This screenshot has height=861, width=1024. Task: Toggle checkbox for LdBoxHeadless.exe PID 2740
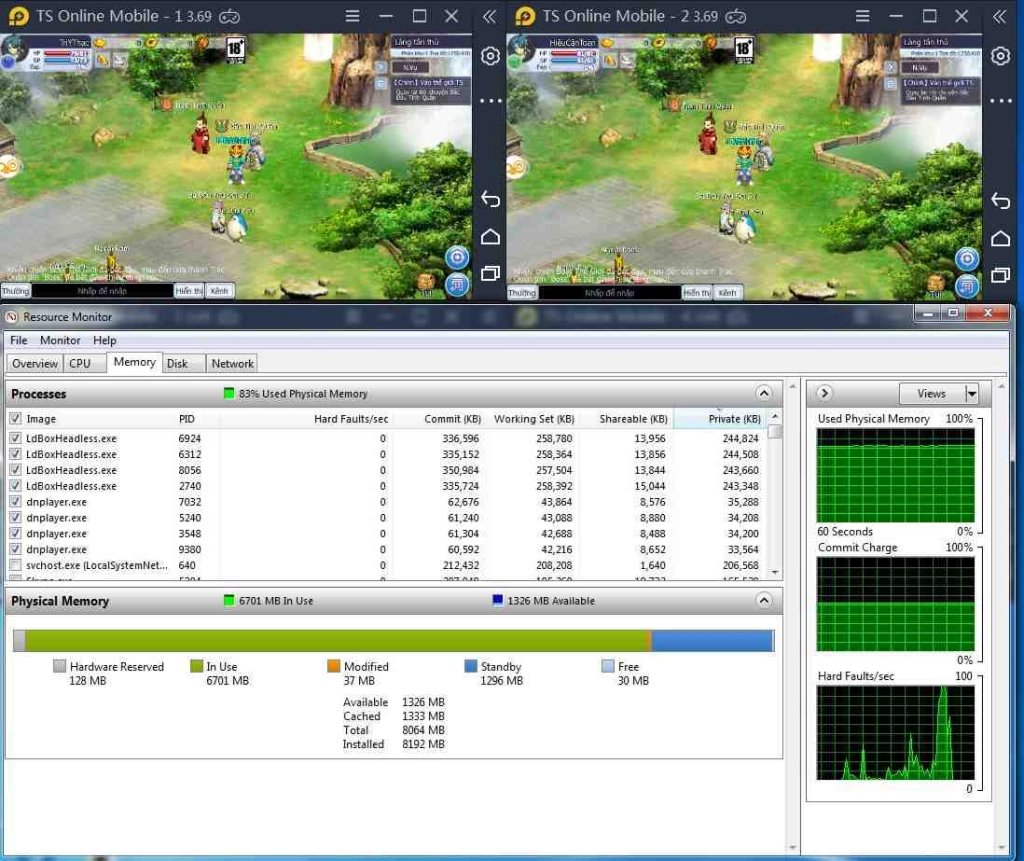point(16,485)
